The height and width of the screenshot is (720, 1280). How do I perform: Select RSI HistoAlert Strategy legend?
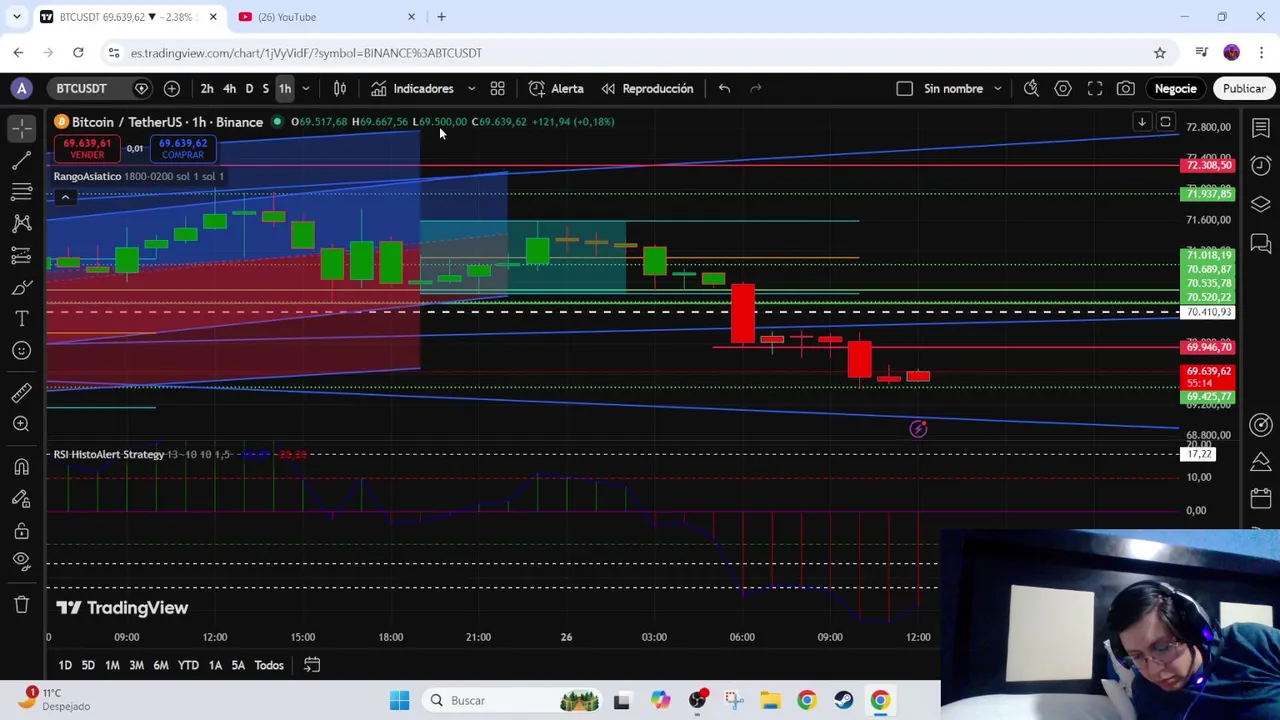109,455
